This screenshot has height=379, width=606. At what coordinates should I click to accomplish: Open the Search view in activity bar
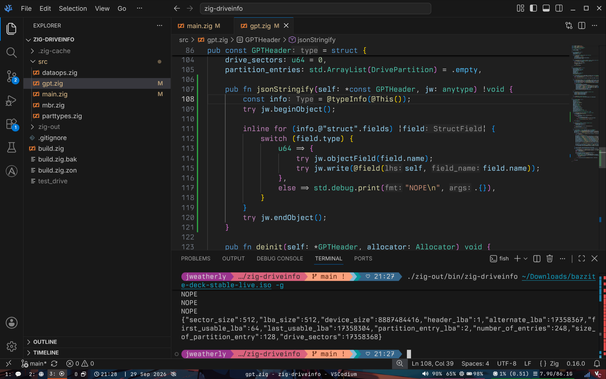pyautogui.click(x=11, y=52)
